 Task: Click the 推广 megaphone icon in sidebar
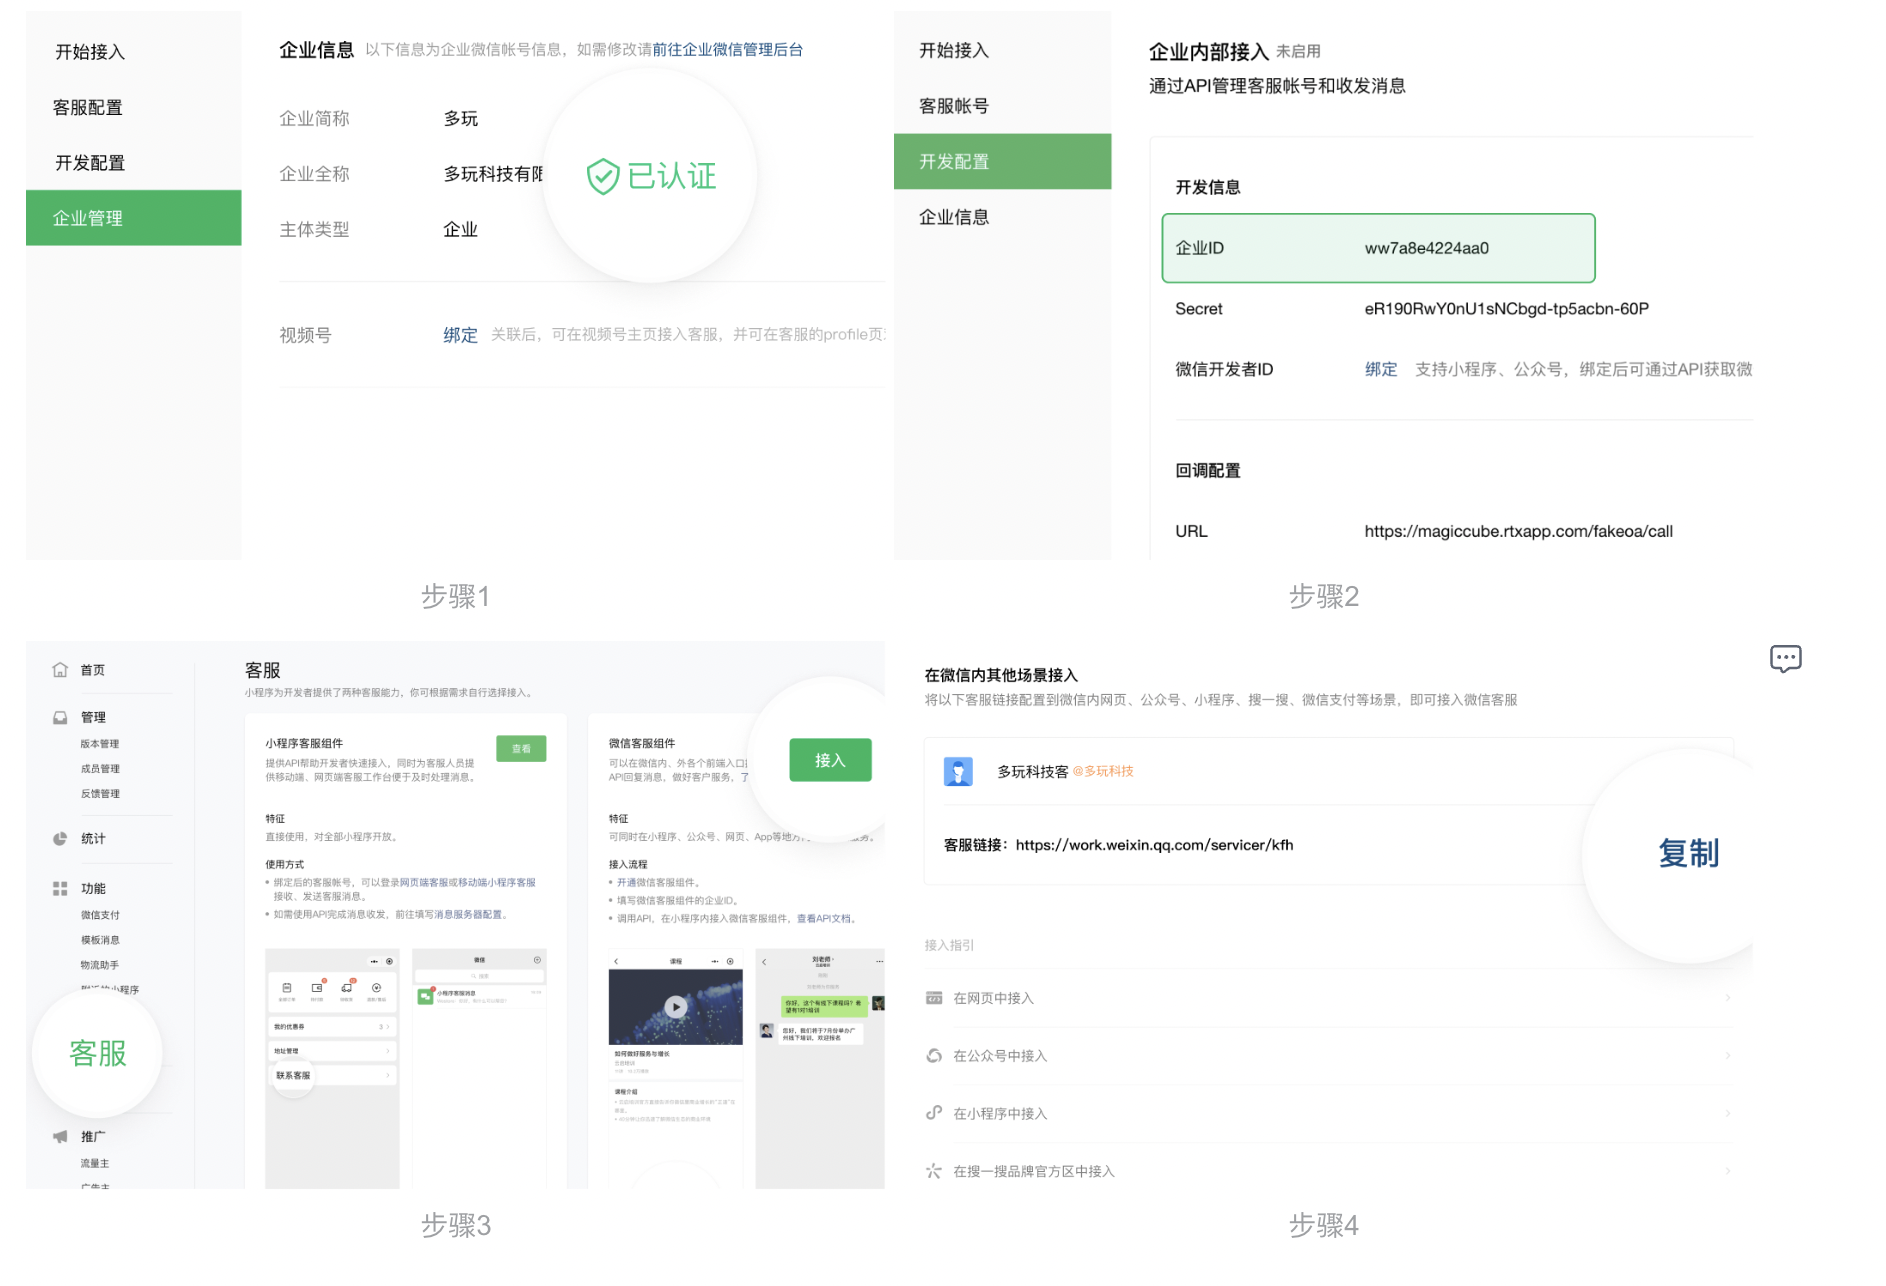point(60,1137)
